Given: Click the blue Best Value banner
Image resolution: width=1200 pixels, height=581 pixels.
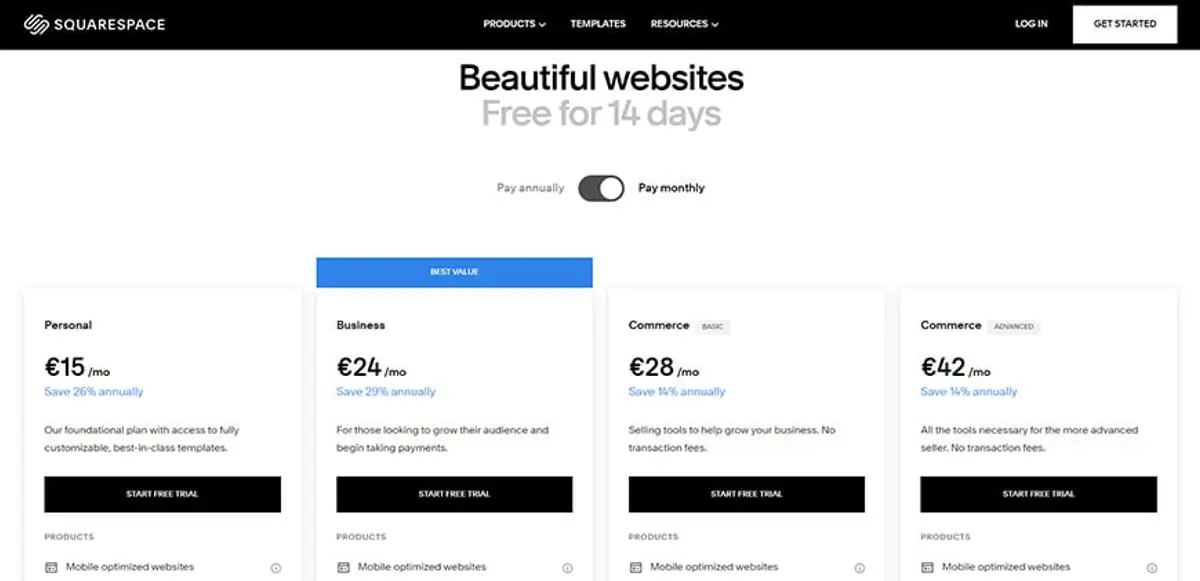Looking at the screenshot, I should 454,271.
